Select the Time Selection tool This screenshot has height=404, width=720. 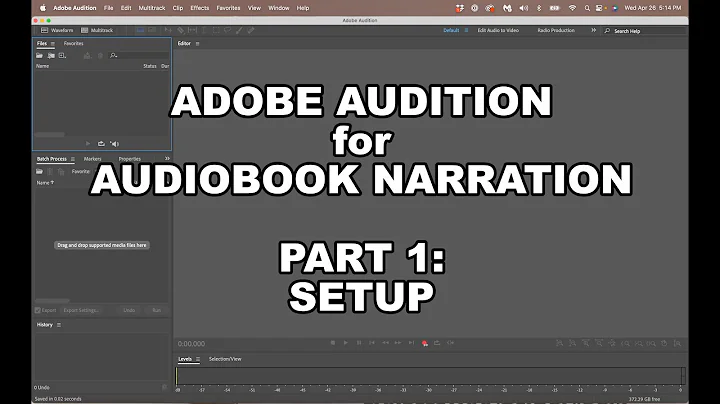click(x=204, y=30)
